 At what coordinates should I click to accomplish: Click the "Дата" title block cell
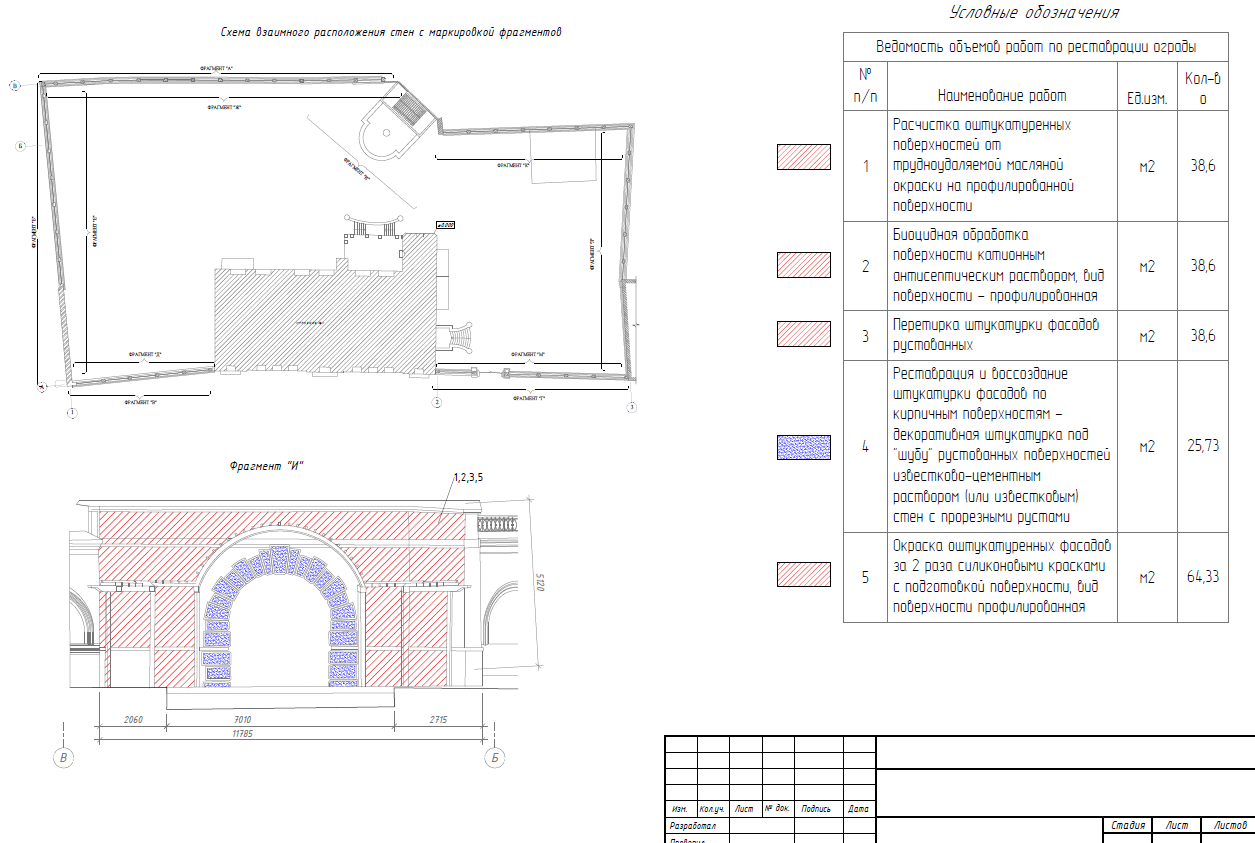tap(859, 808)
